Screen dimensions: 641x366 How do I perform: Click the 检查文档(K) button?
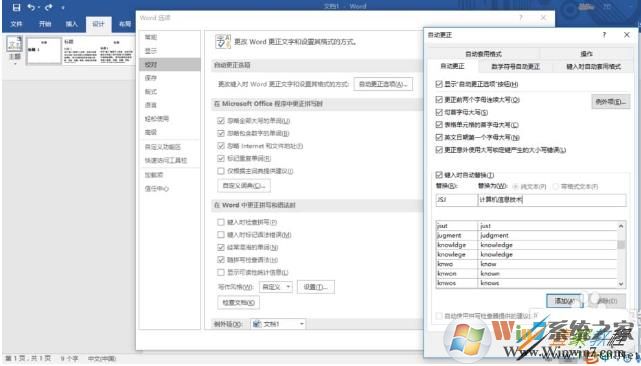click(238, 303)
